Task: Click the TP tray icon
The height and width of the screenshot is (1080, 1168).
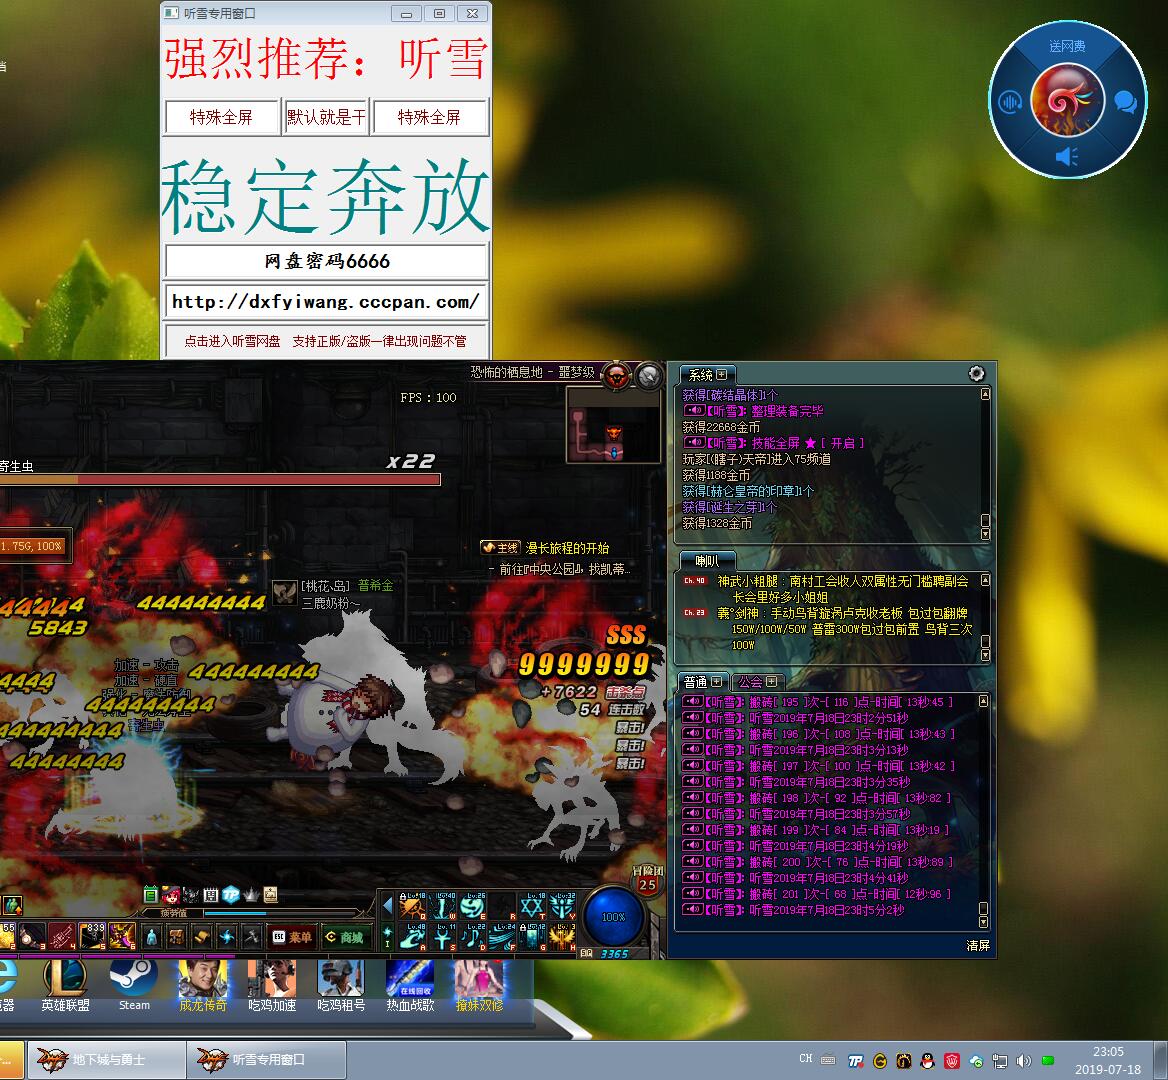Action: tap(856, 1061)
